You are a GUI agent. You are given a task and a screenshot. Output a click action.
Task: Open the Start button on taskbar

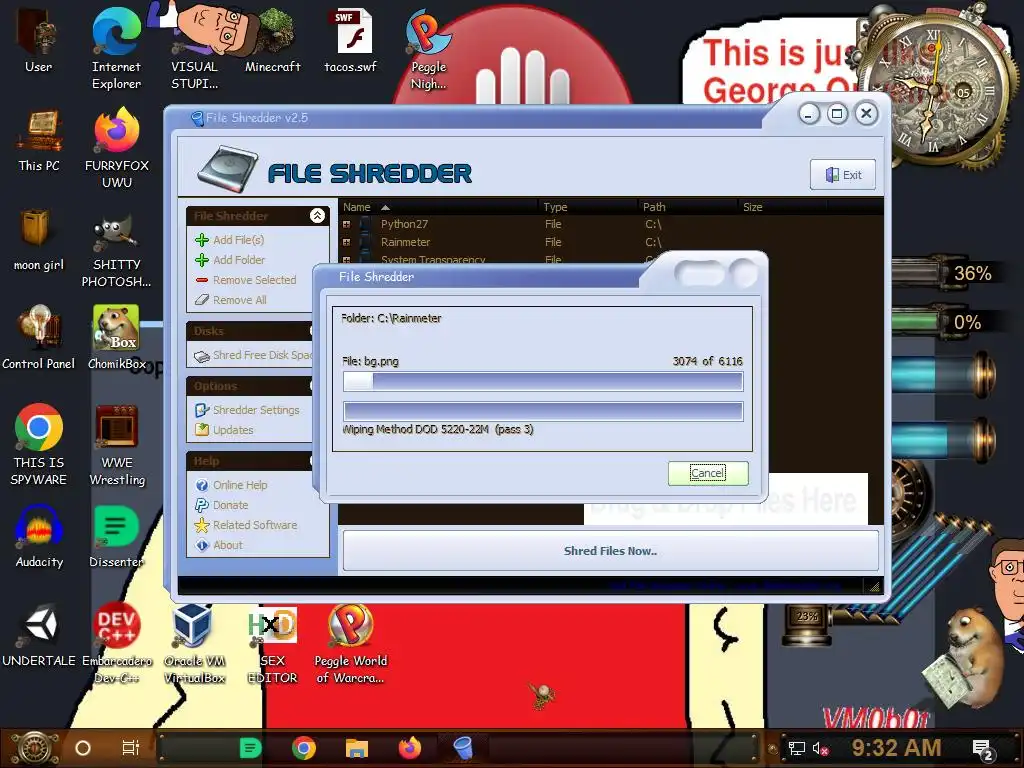click(33, 748)
